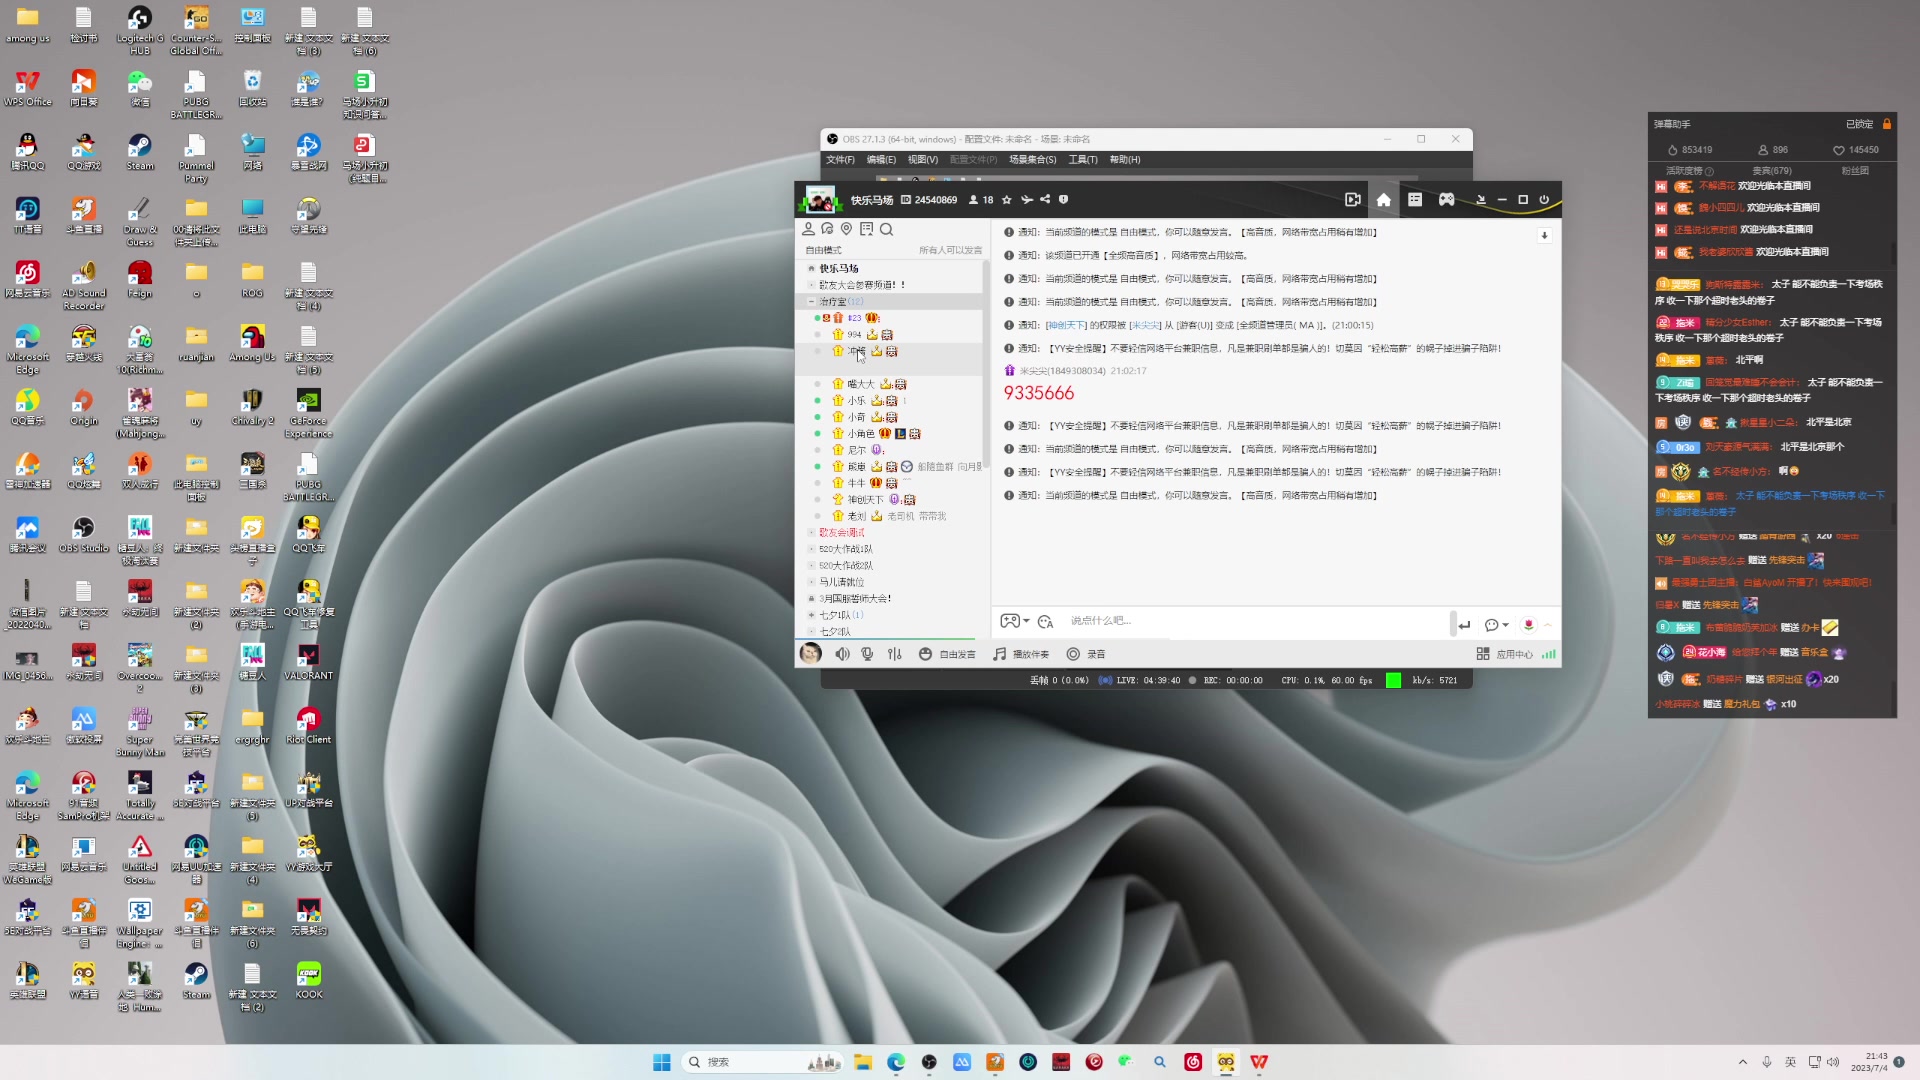
Task: Switch to the 粉丝团 tab in 弹幕助手
Action: 1855,171
